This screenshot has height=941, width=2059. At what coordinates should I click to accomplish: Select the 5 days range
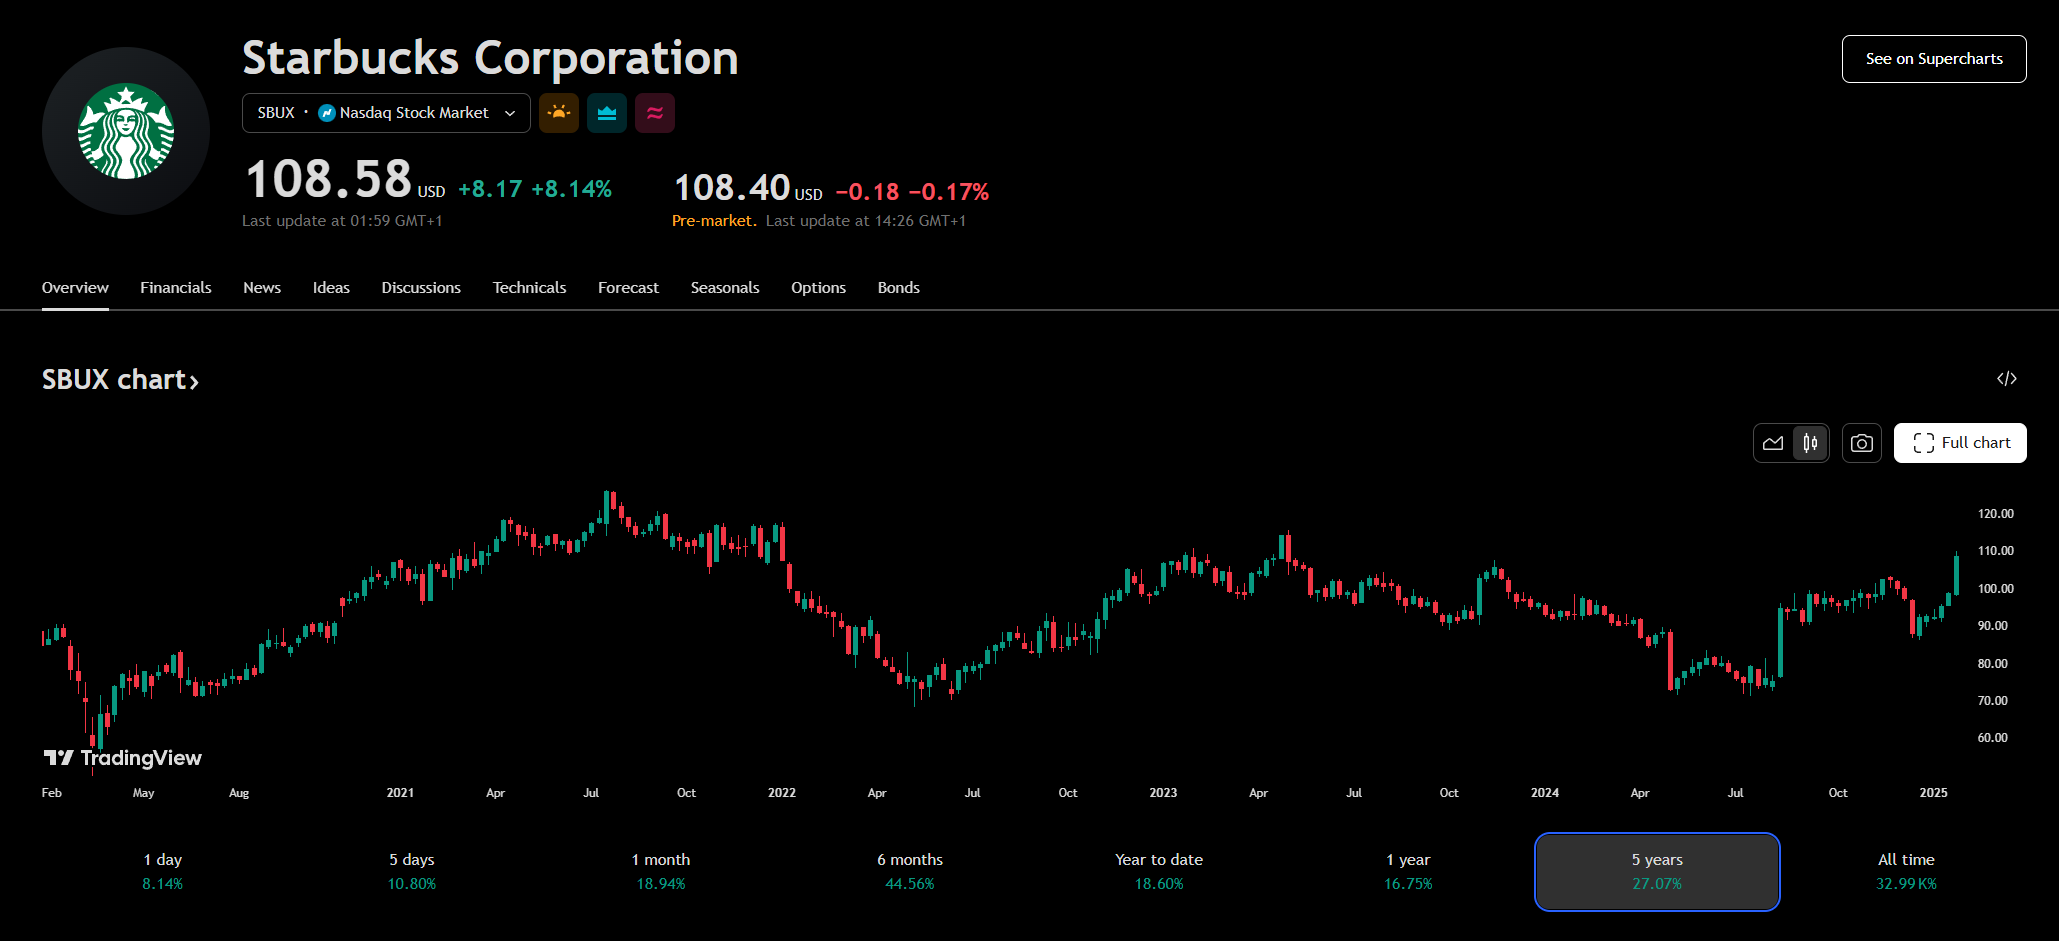coord(412,871)
